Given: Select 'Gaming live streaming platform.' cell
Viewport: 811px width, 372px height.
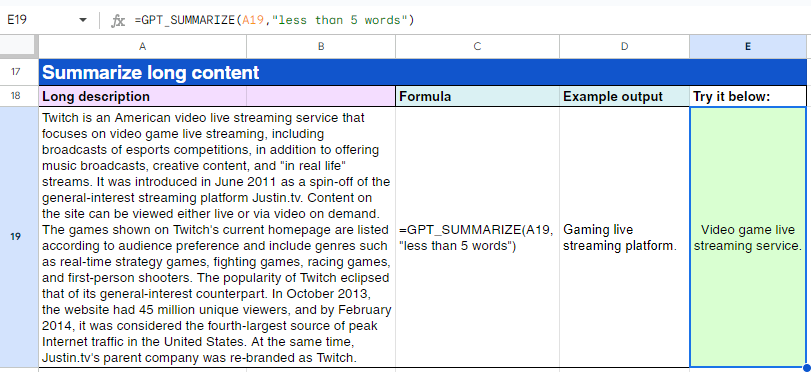Looking at the screenshot, I should [624, 237].
